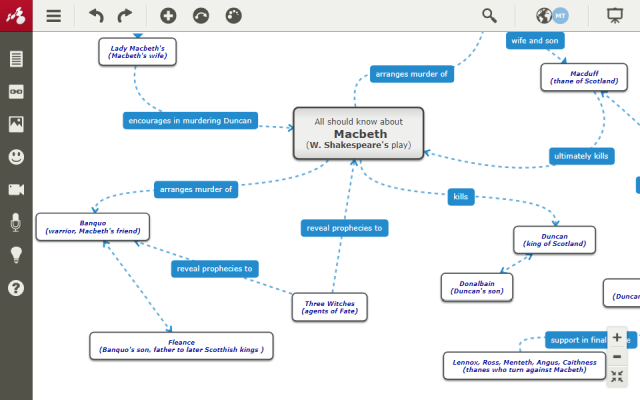
Task: Start presentation mode icon
Action: click(x=615, y=16)
